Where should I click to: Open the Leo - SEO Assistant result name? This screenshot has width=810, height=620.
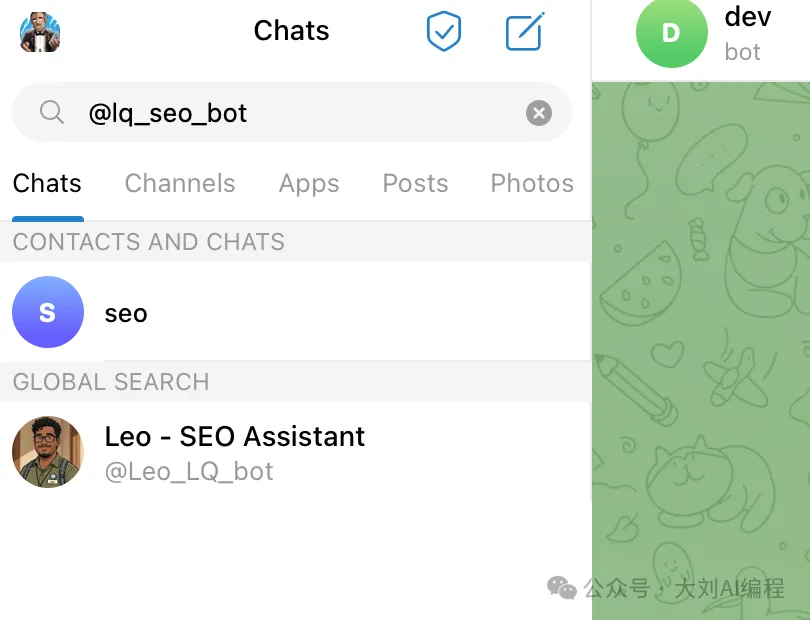[x=235, y=437]
